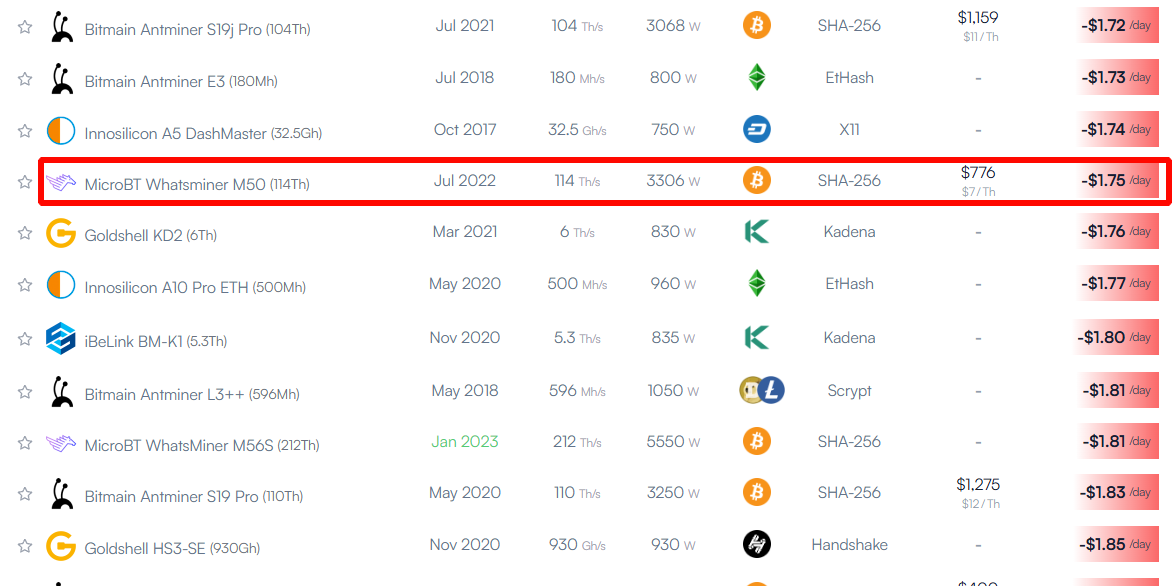Click the Innosilicon logo beside A5 DashMaster

coord(61,131)
